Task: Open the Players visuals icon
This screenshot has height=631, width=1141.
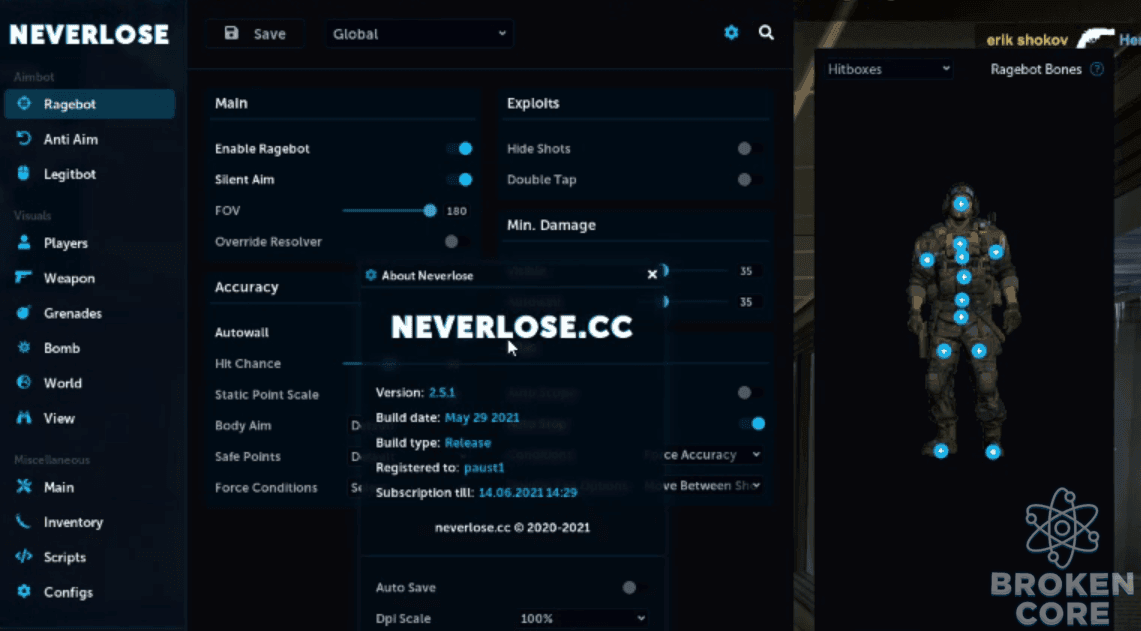Action: 24,242
